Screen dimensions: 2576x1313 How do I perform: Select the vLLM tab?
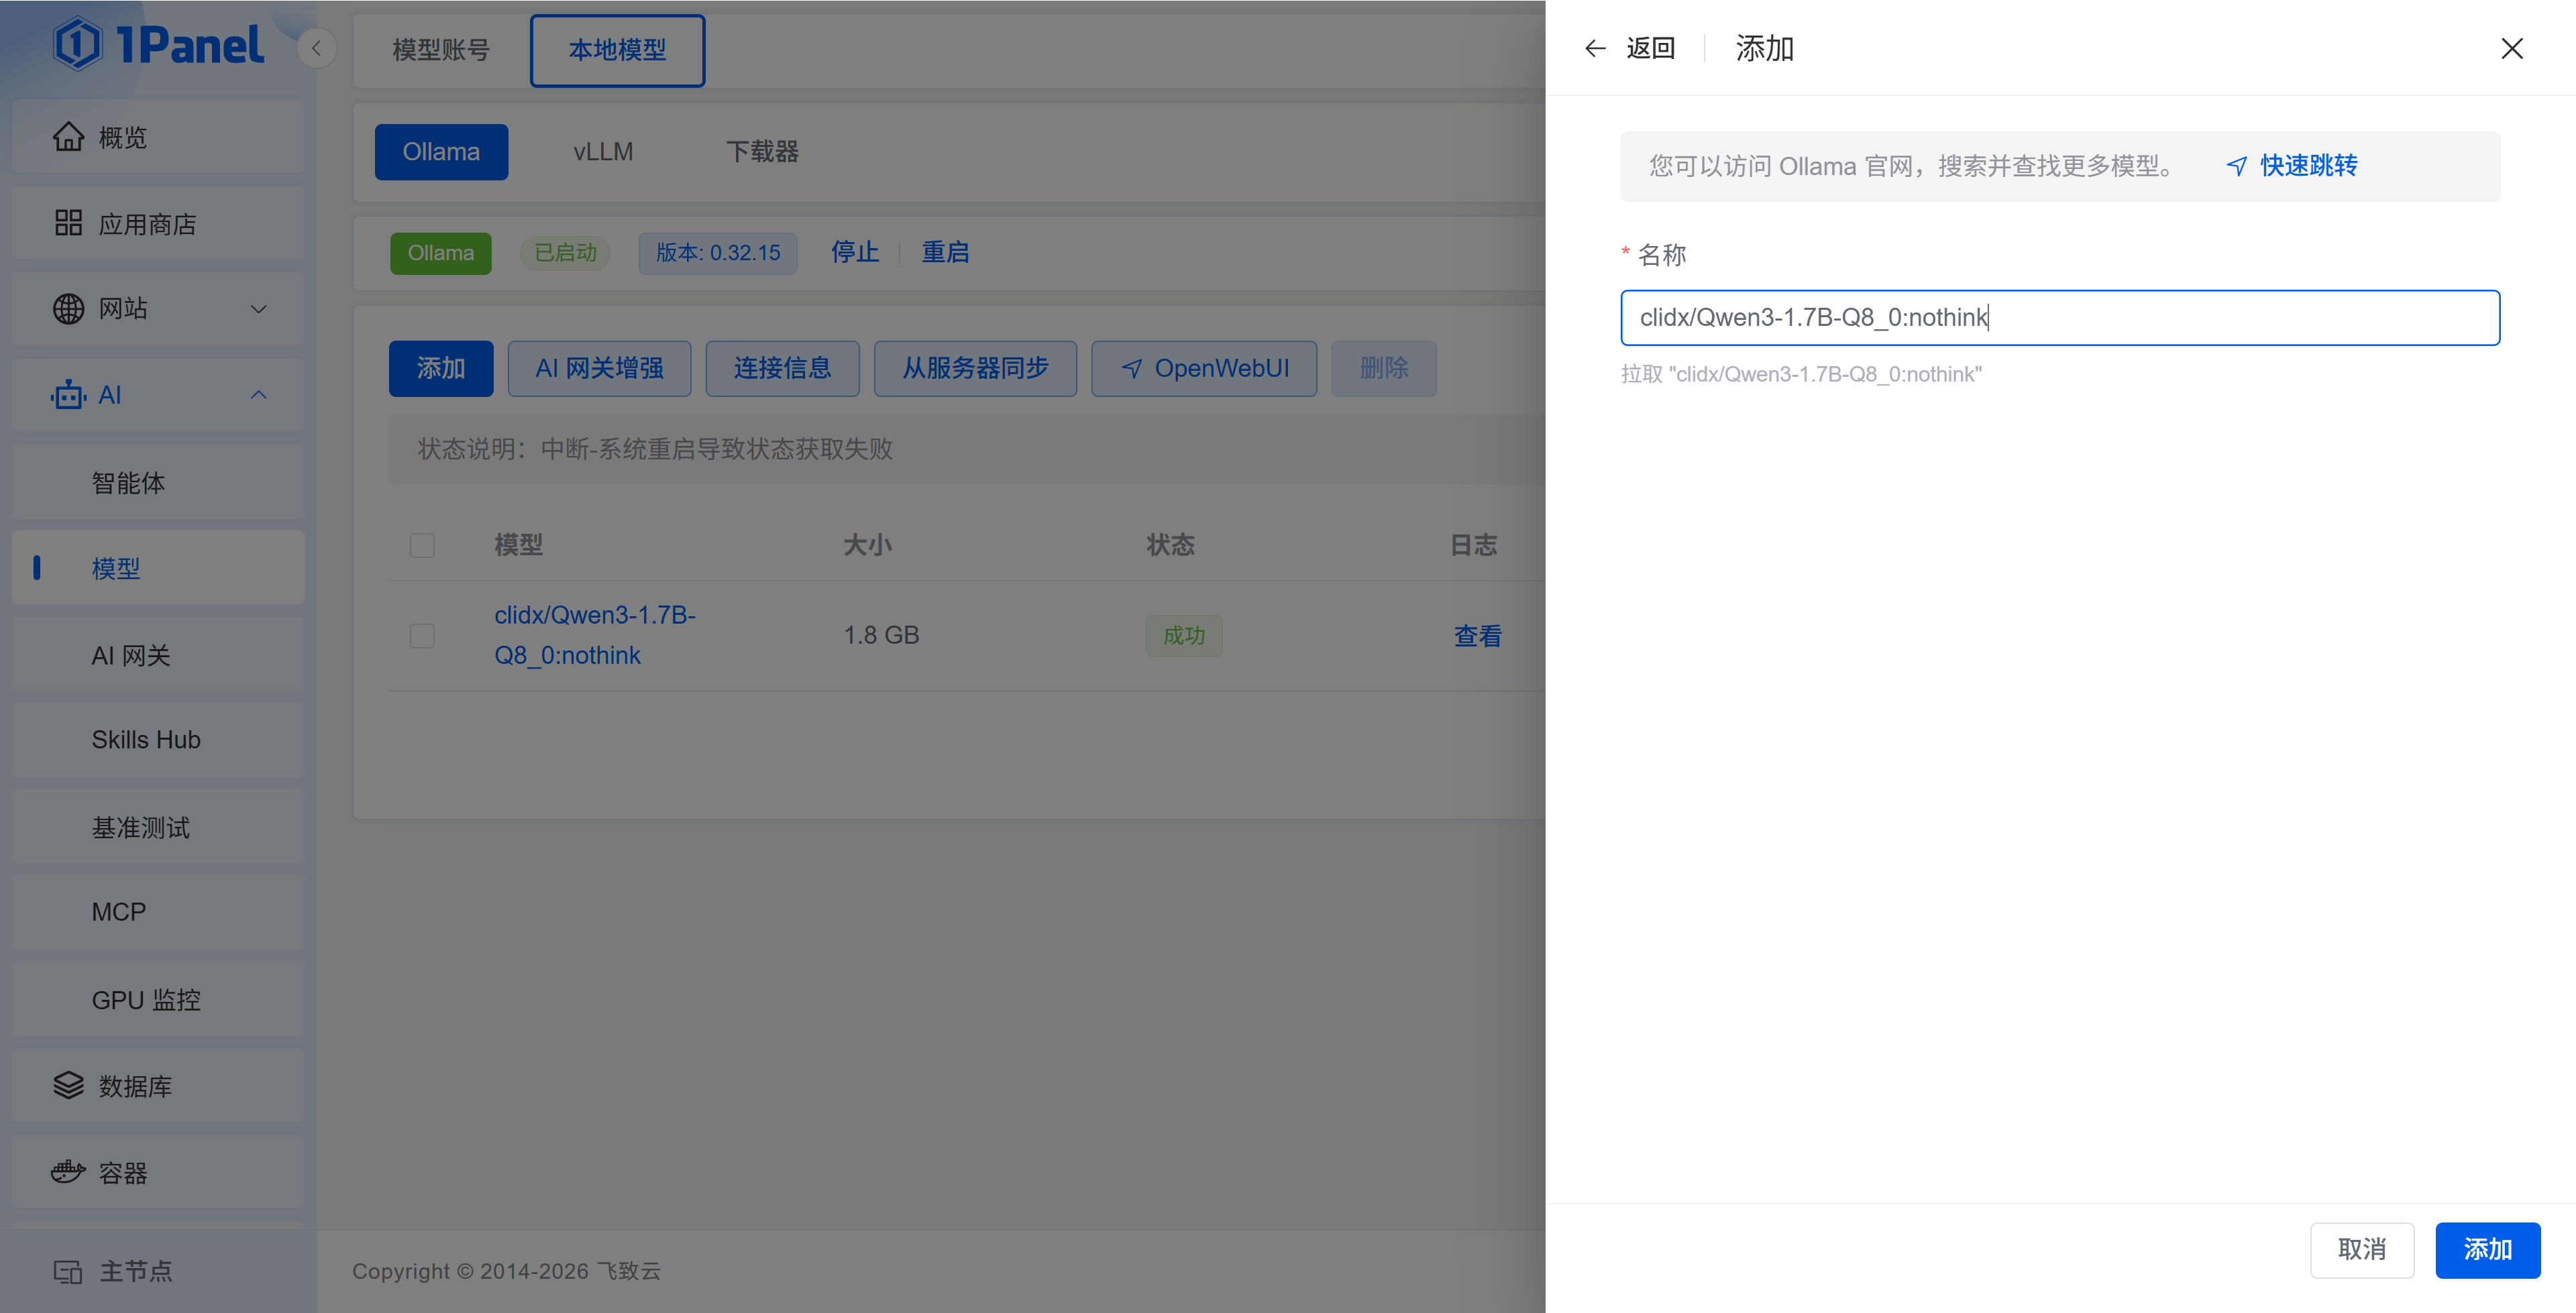[x=603, y=152]
